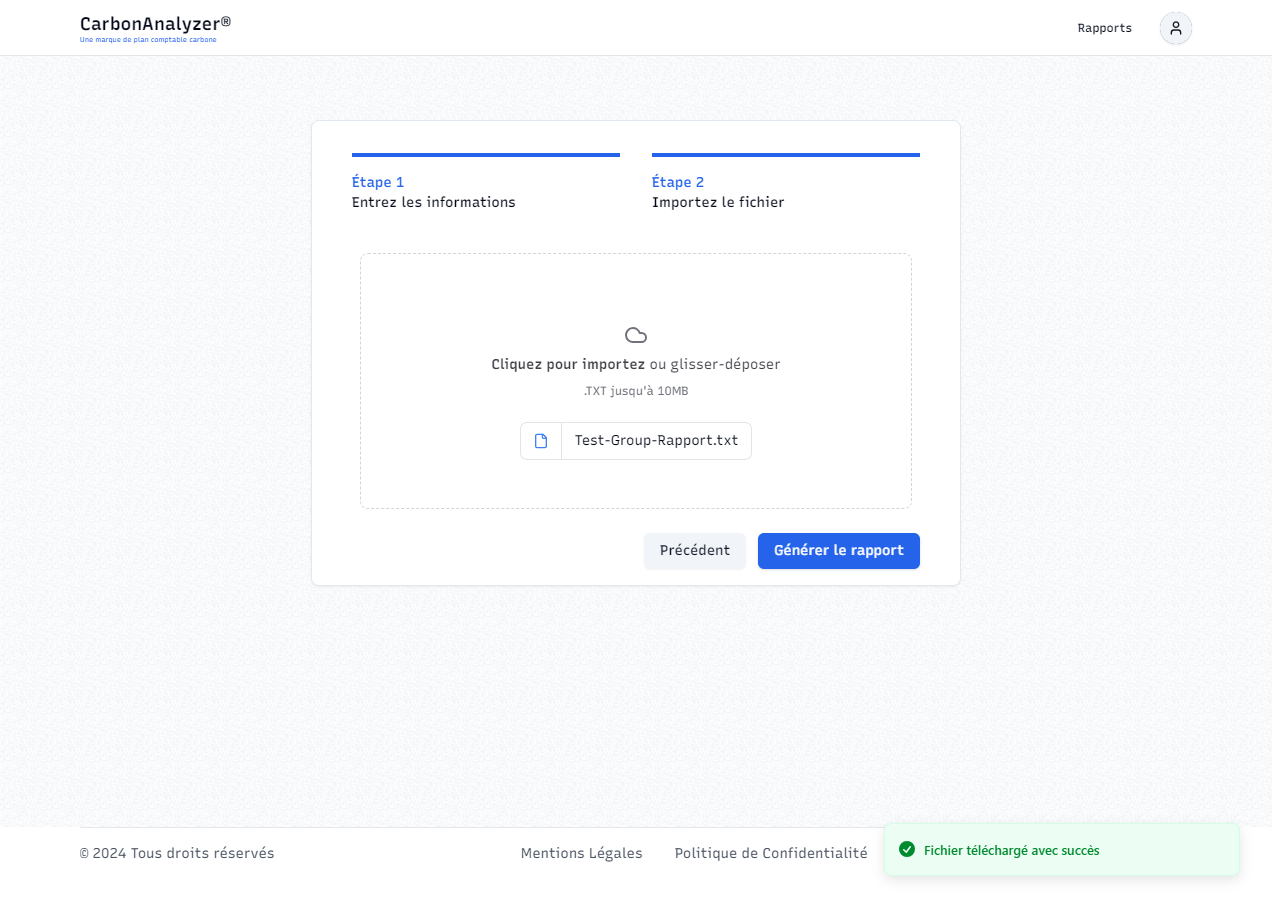Click the document icon beside the uploaded file

(x=541, y=441)
